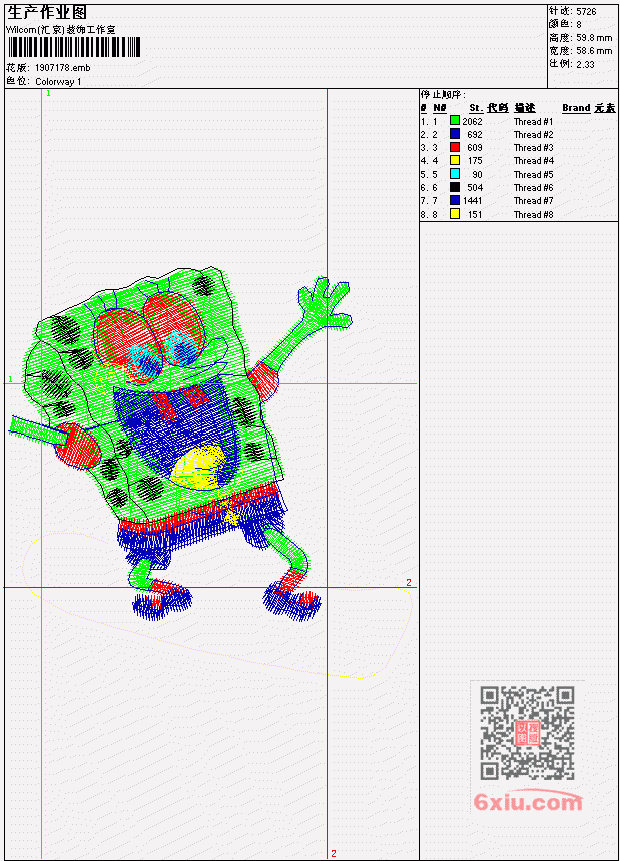The image size is (620, 861).
Task: Click the 'Brand' column header
Action: click(576, 108)
